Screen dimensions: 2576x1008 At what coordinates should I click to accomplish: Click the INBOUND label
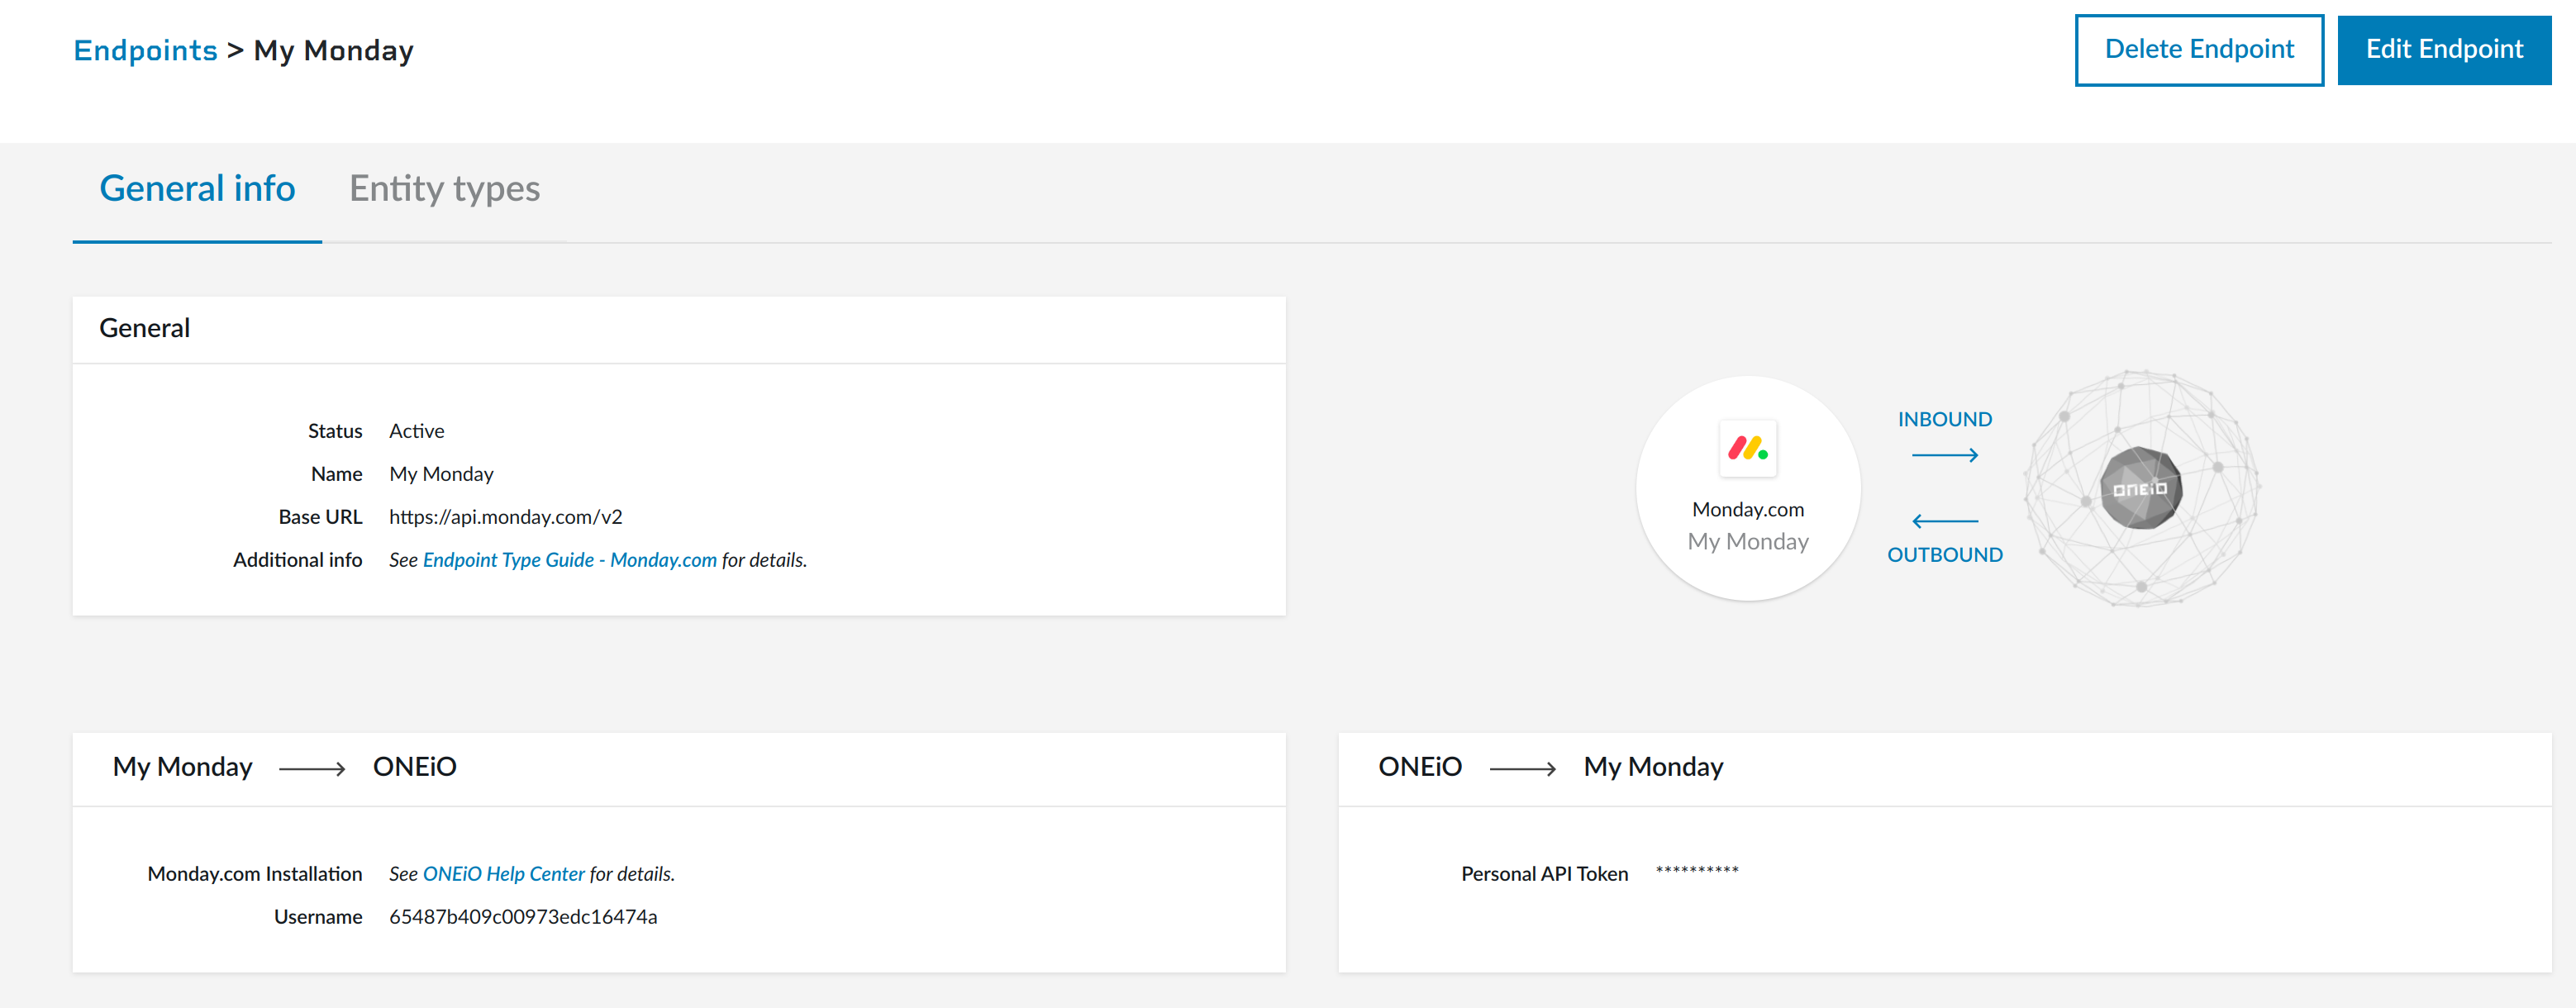point(1944,419)
